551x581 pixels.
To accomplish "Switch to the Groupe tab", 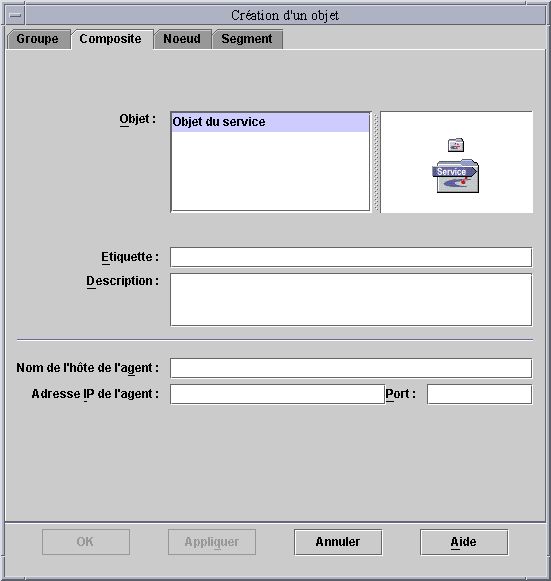I will point(38,39).
